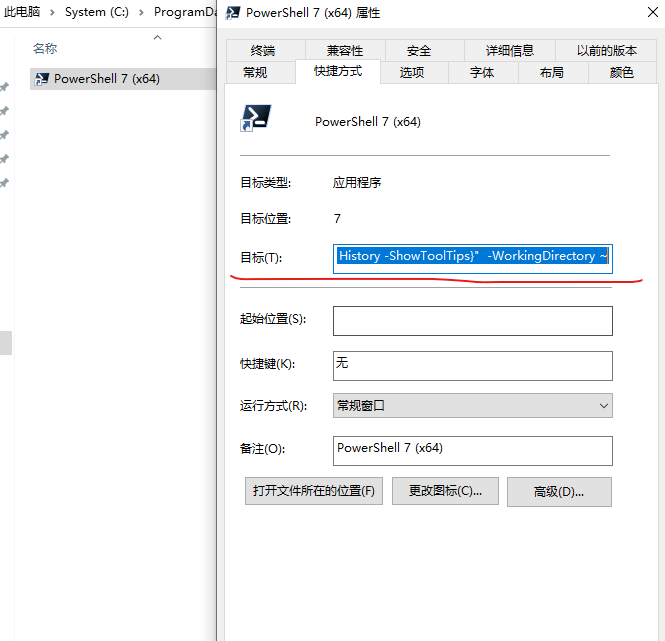This screenshot has height=641, width=665.
Task: Click the 起始位置(S) input field
Action: tap(472, 321)
